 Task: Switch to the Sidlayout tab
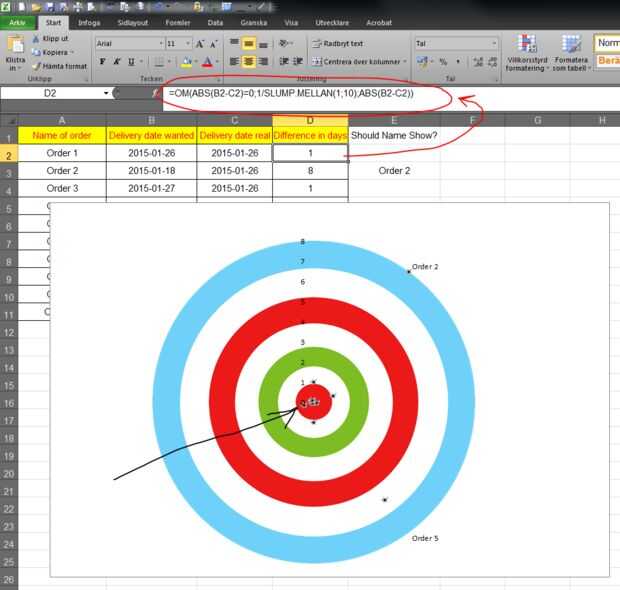[x=132, y=23]
